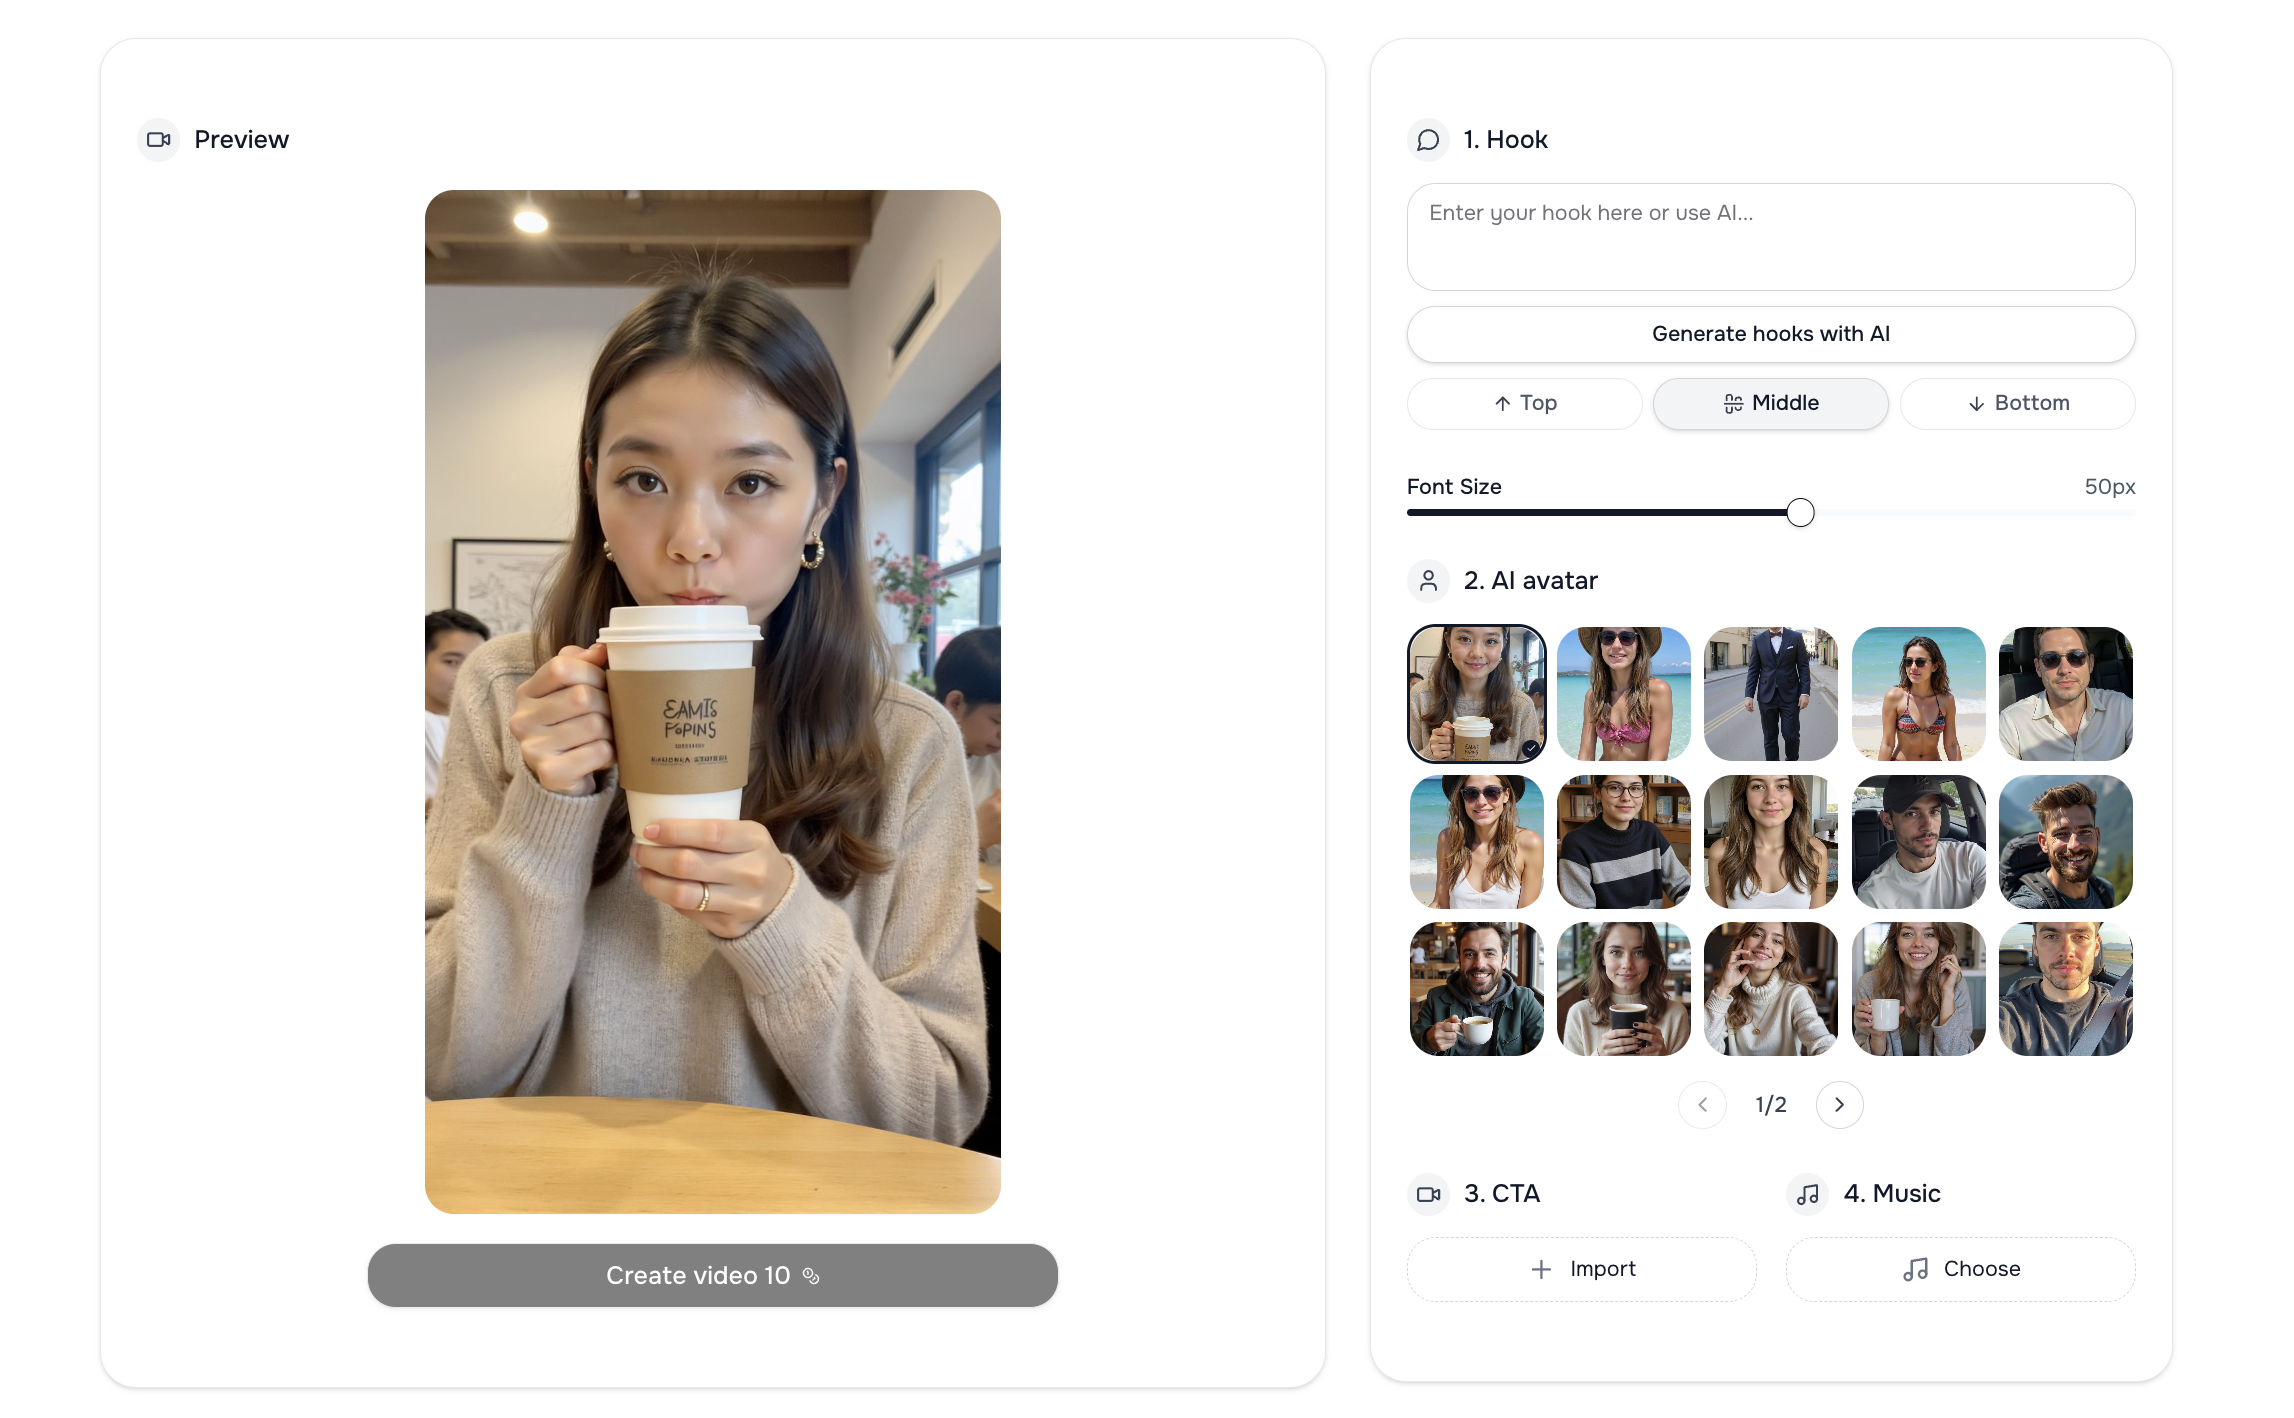Click the Hook speech bubble icon
Viewport: 2294px width, 1418px height.
(1428, 140)
